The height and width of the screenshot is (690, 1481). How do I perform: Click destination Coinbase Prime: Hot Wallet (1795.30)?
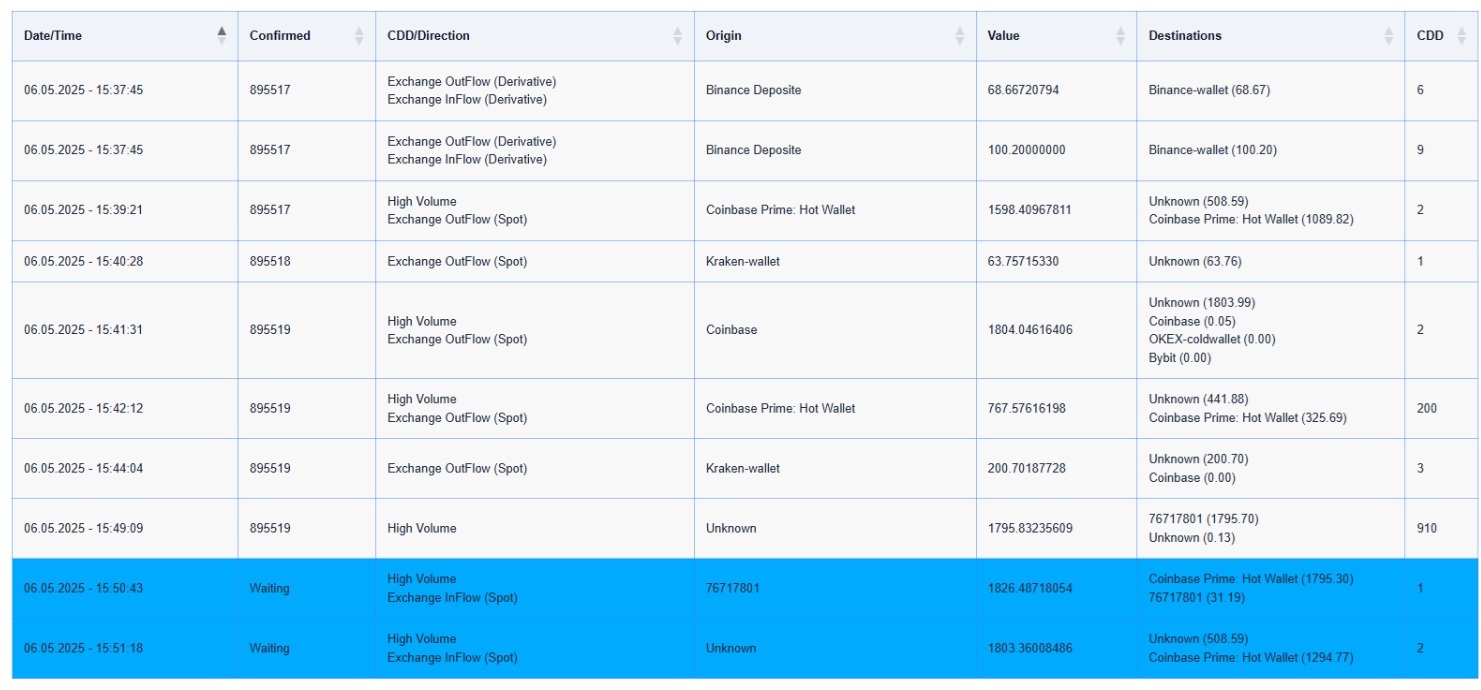pyautogui.click(x=1251, y=579)
